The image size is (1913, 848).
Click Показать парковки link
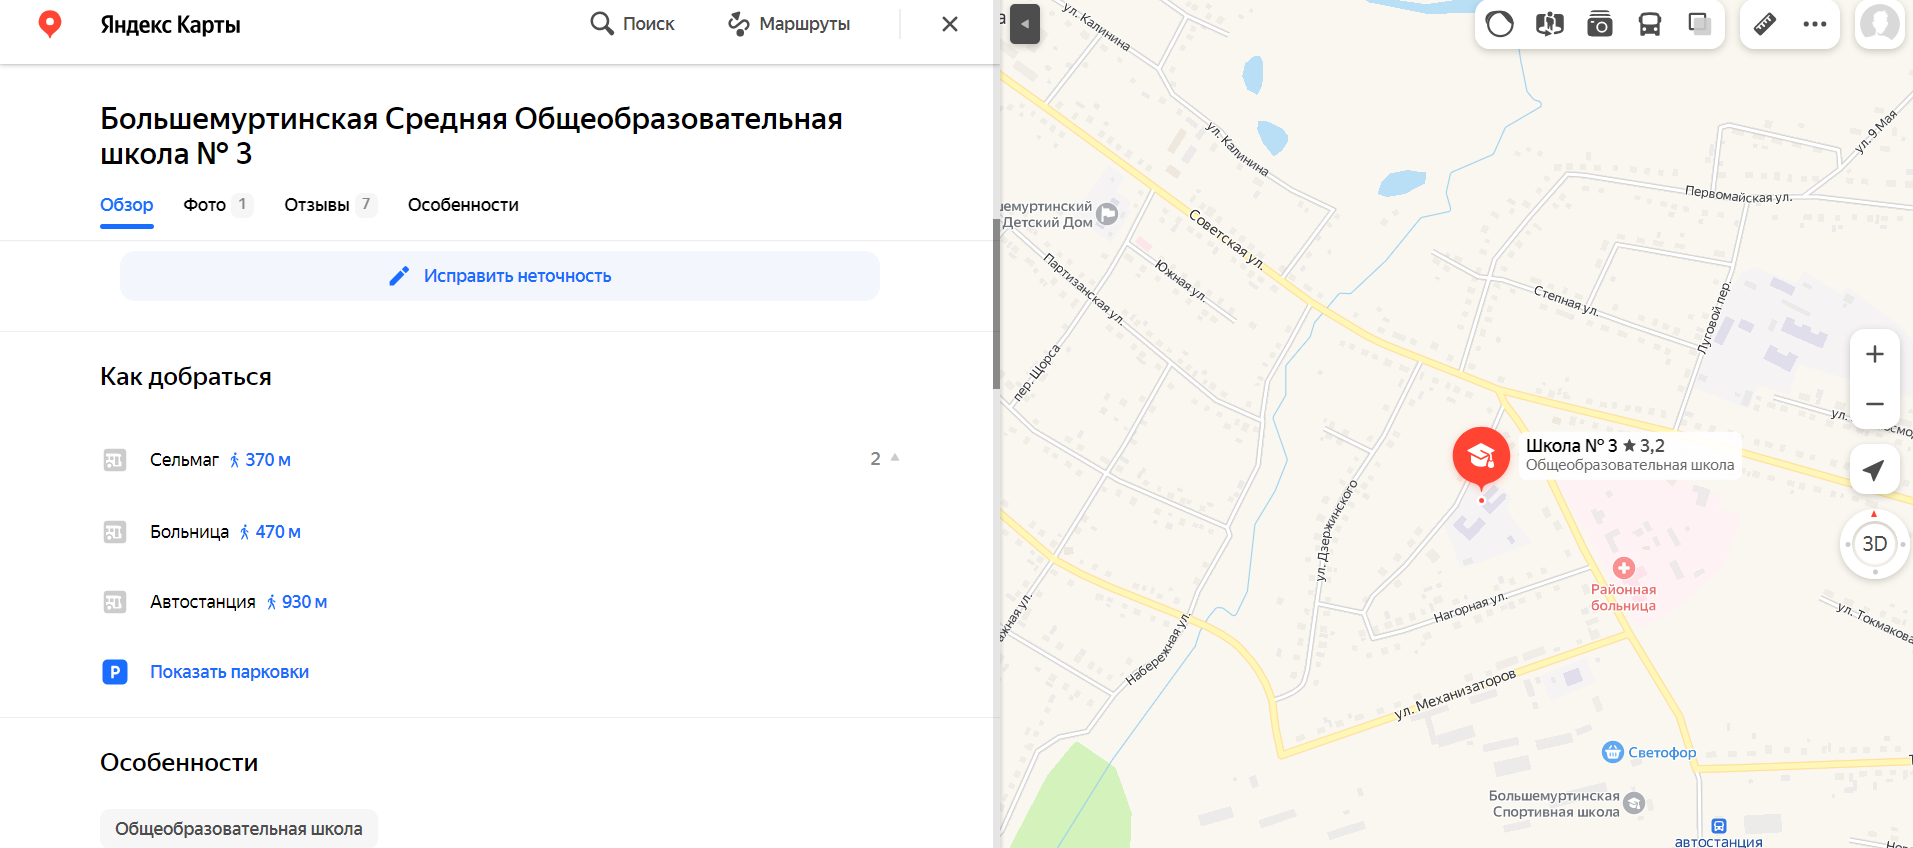[230, 672]
